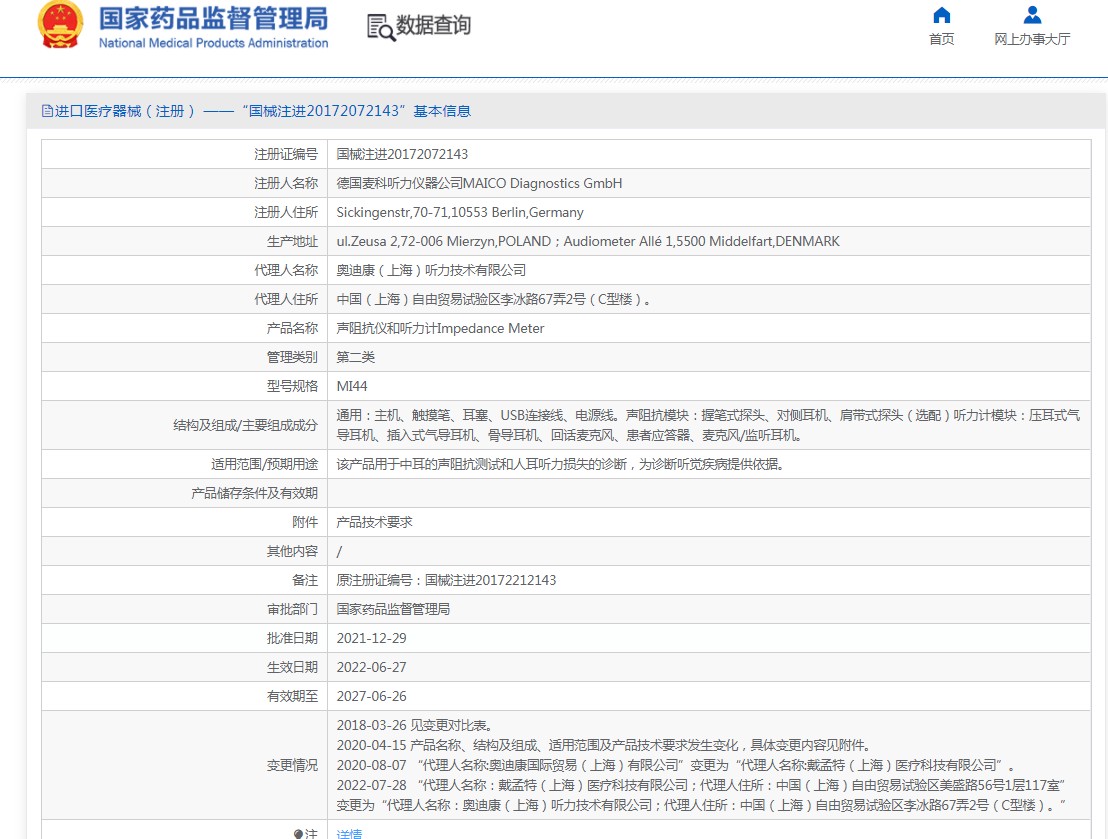1108x839 pixels.
Task: Click the 代理人名称 row label
Action: 286,270
